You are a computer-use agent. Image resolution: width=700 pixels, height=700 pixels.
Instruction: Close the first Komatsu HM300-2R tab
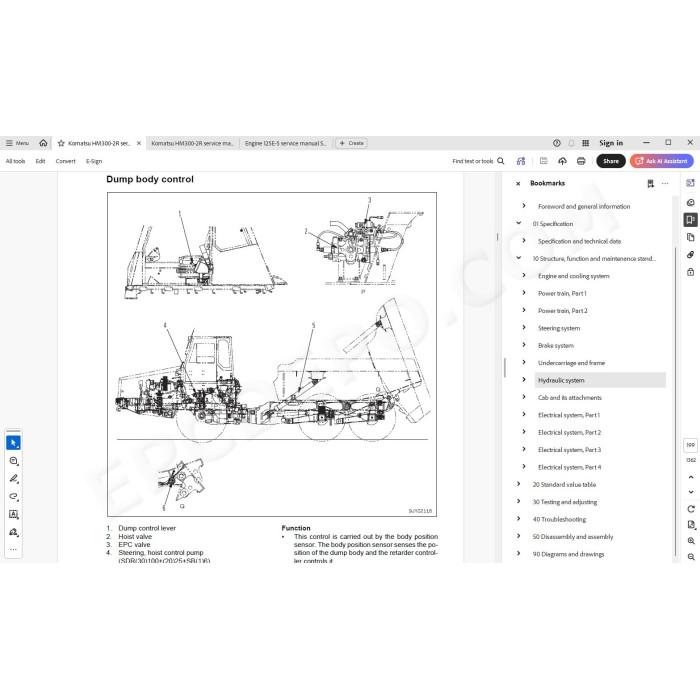139,143
